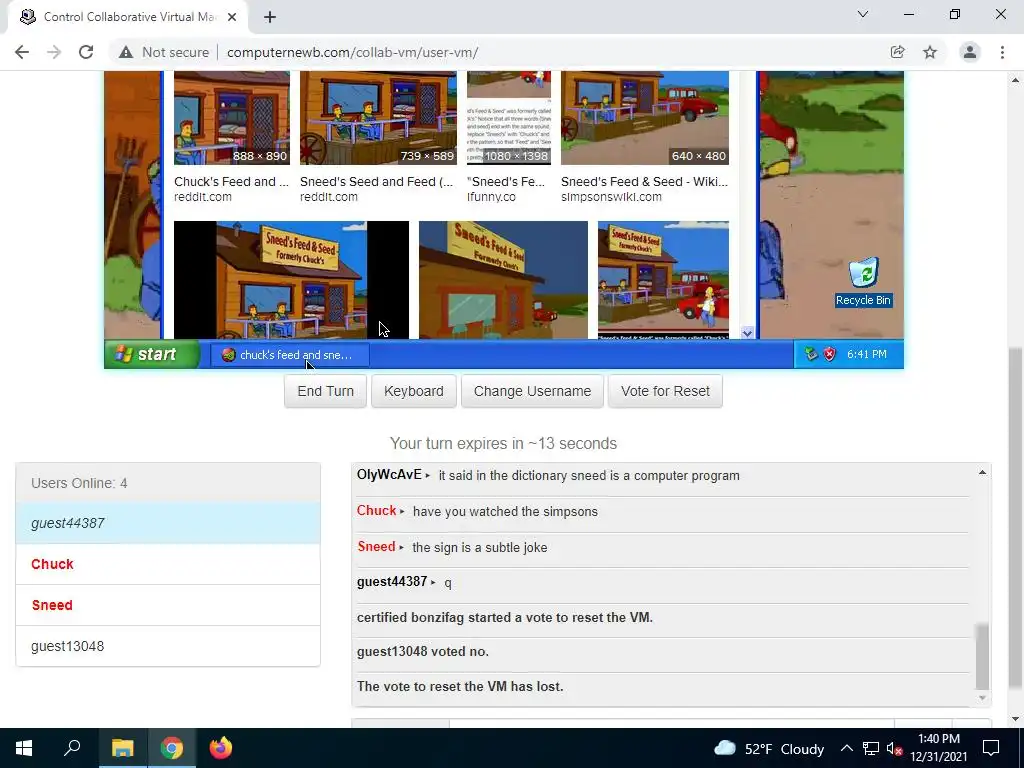Click the network tray icon in the VM

(x=811, y=354)
